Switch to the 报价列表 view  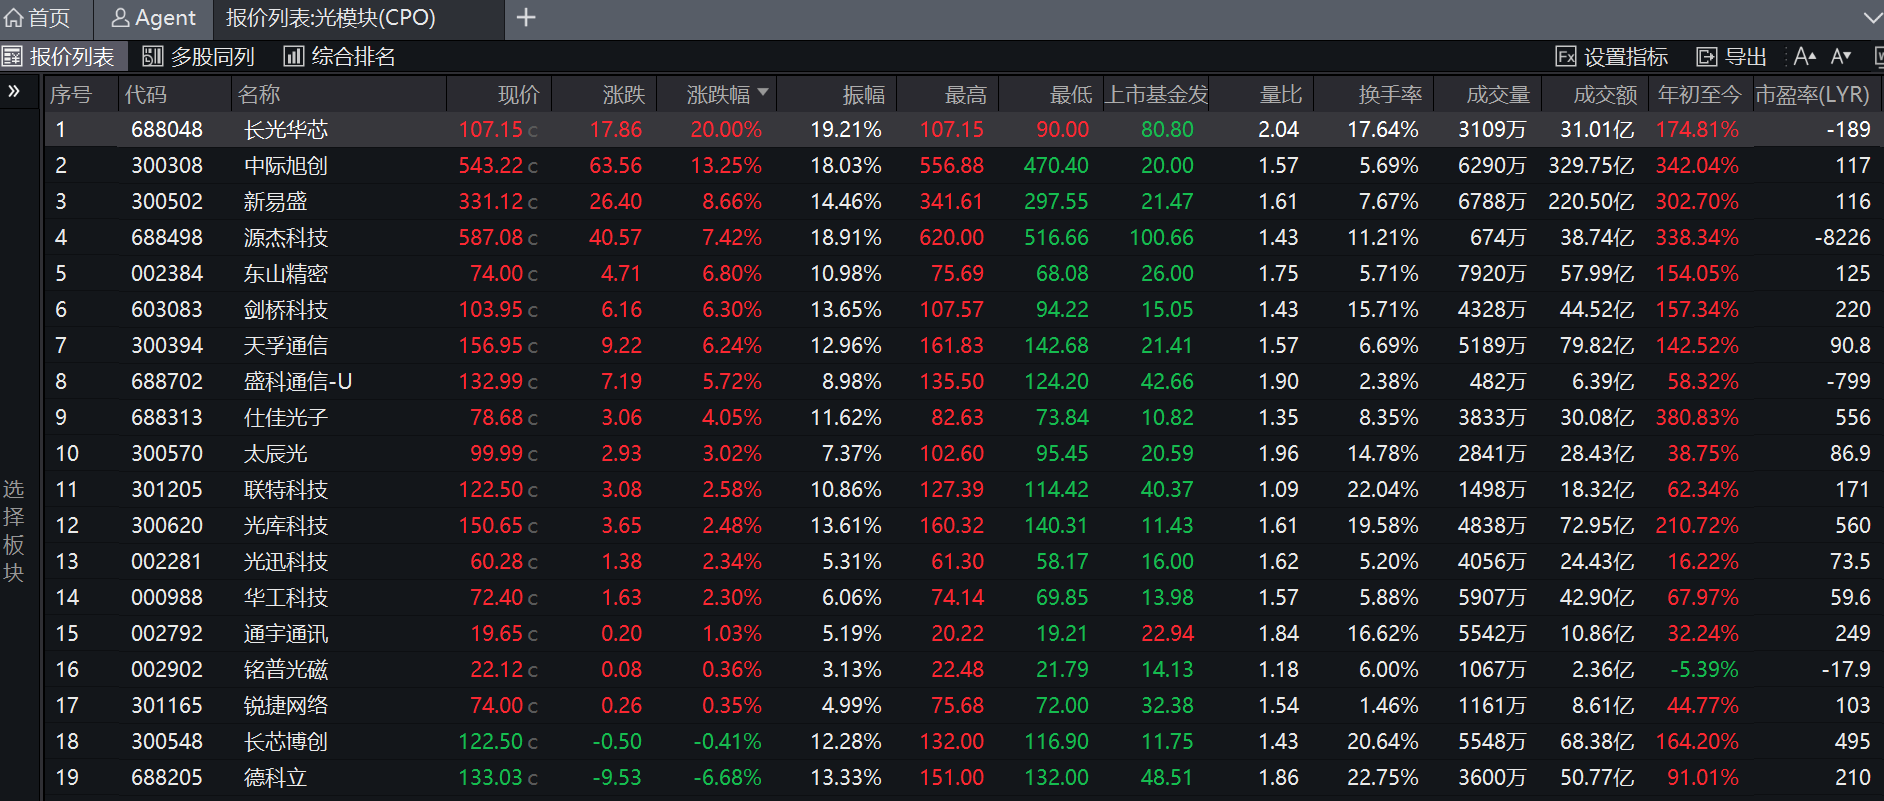click(x=59, y=57)
